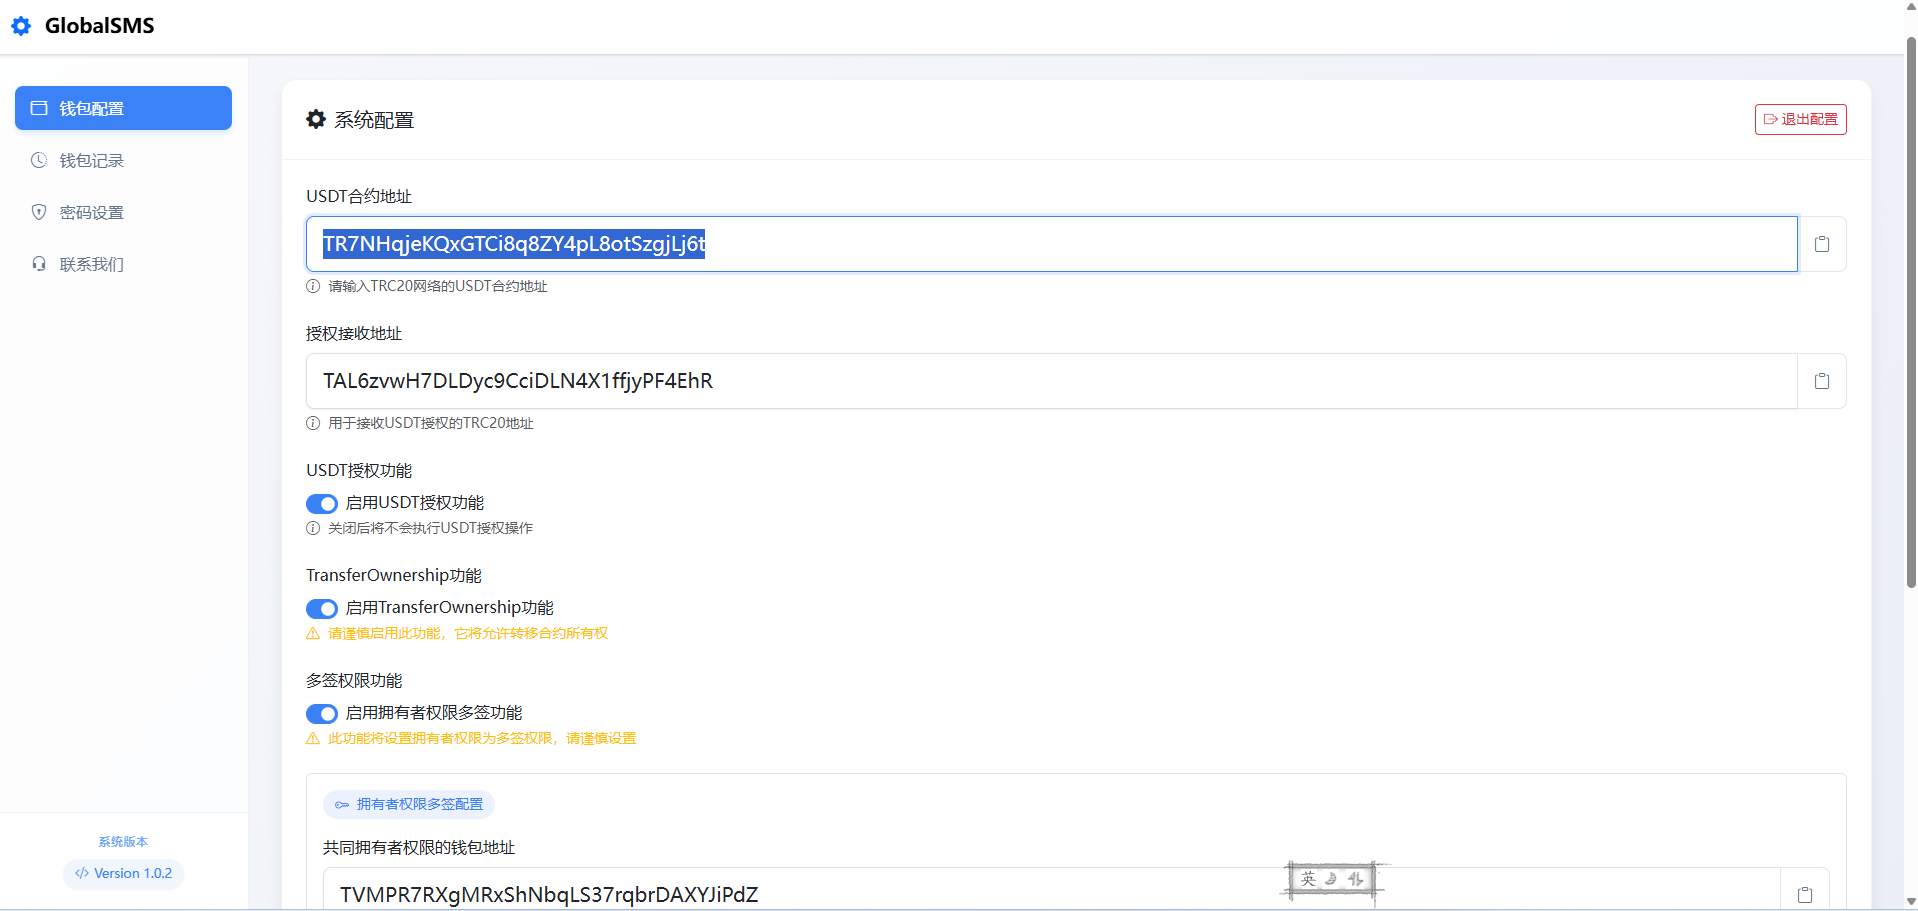Click the Version 1.0.2 badge
The height and width of the screenshot is (911, 1918).
click(x=123, y=873)
